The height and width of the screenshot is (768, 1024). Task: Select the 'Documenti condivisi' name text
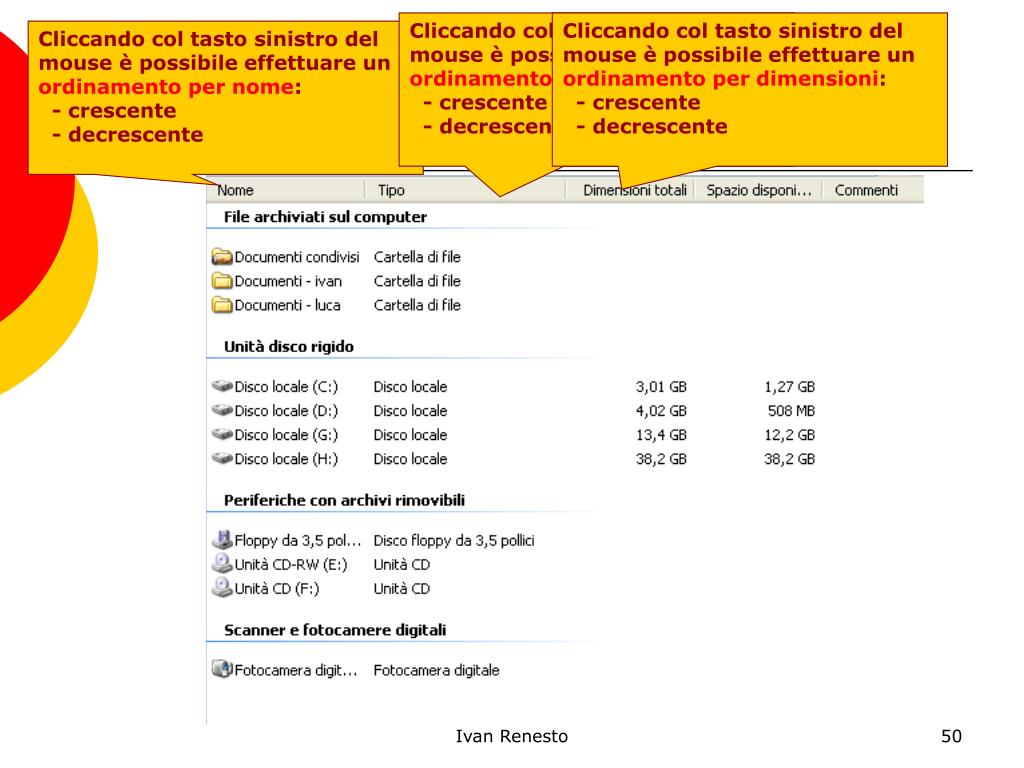click(x=296, y=257)
